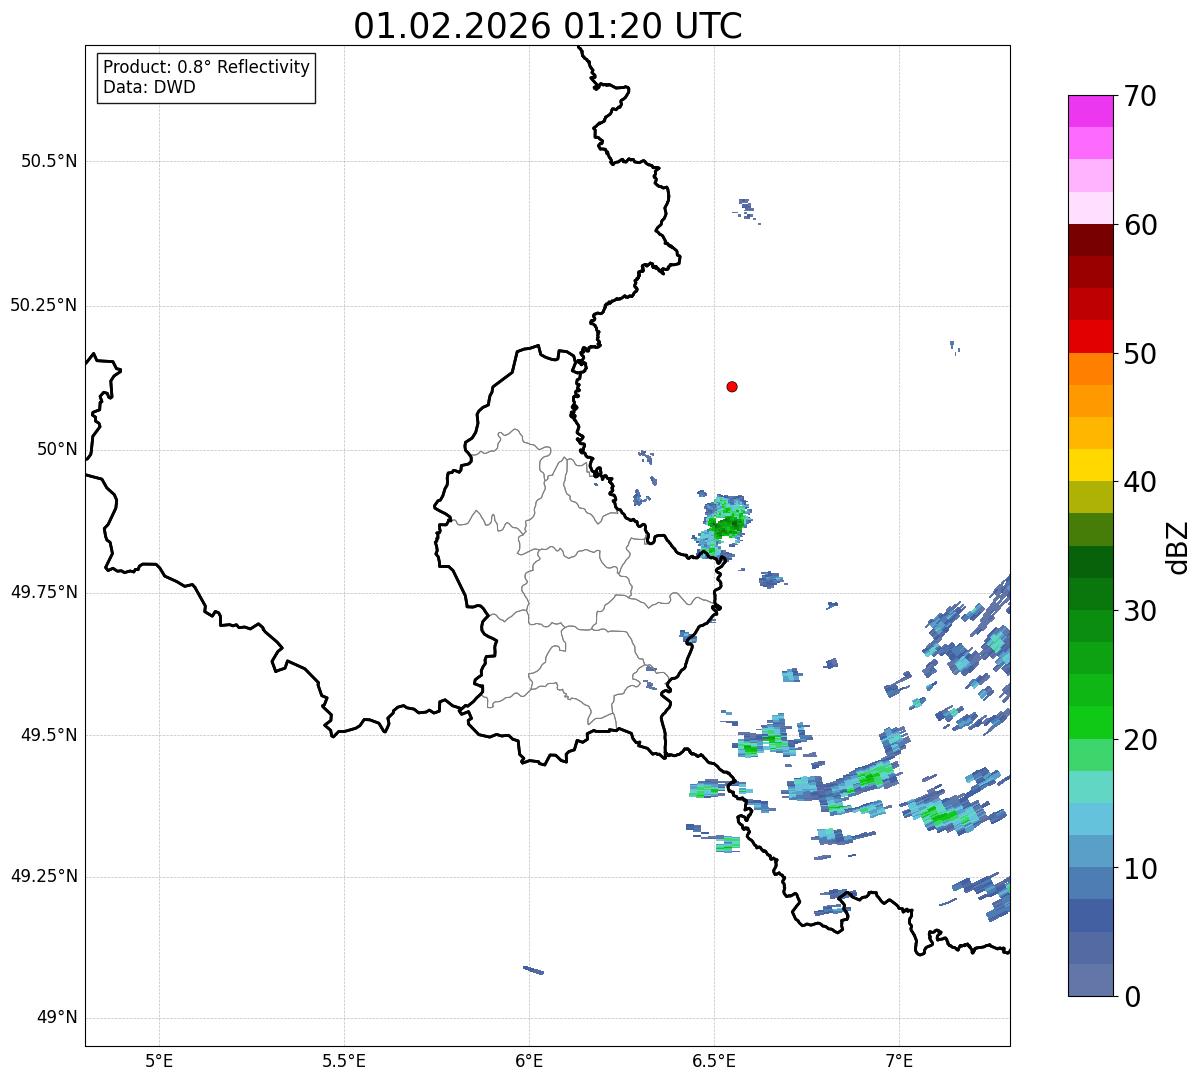Click the "7°E" longitude label
Viewport: 1202px width, 1081px height.
(899, 1060)
